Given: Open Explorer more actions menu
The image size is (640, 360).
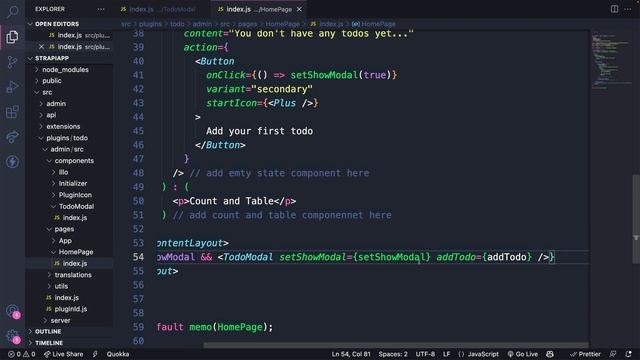Looking at the screenshot, I should 100,9.
